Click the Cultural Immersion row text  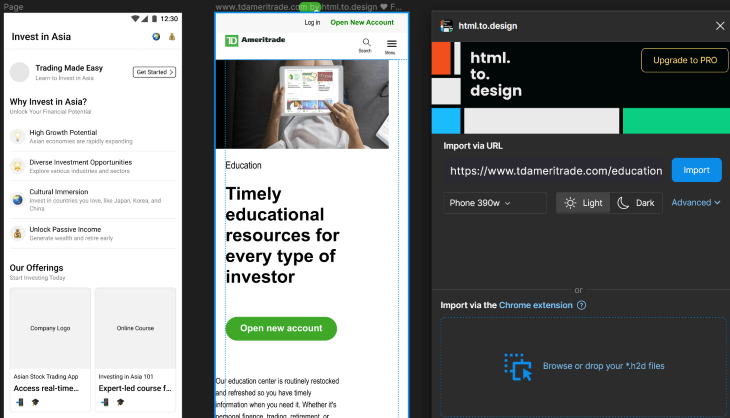coord(59,192)
